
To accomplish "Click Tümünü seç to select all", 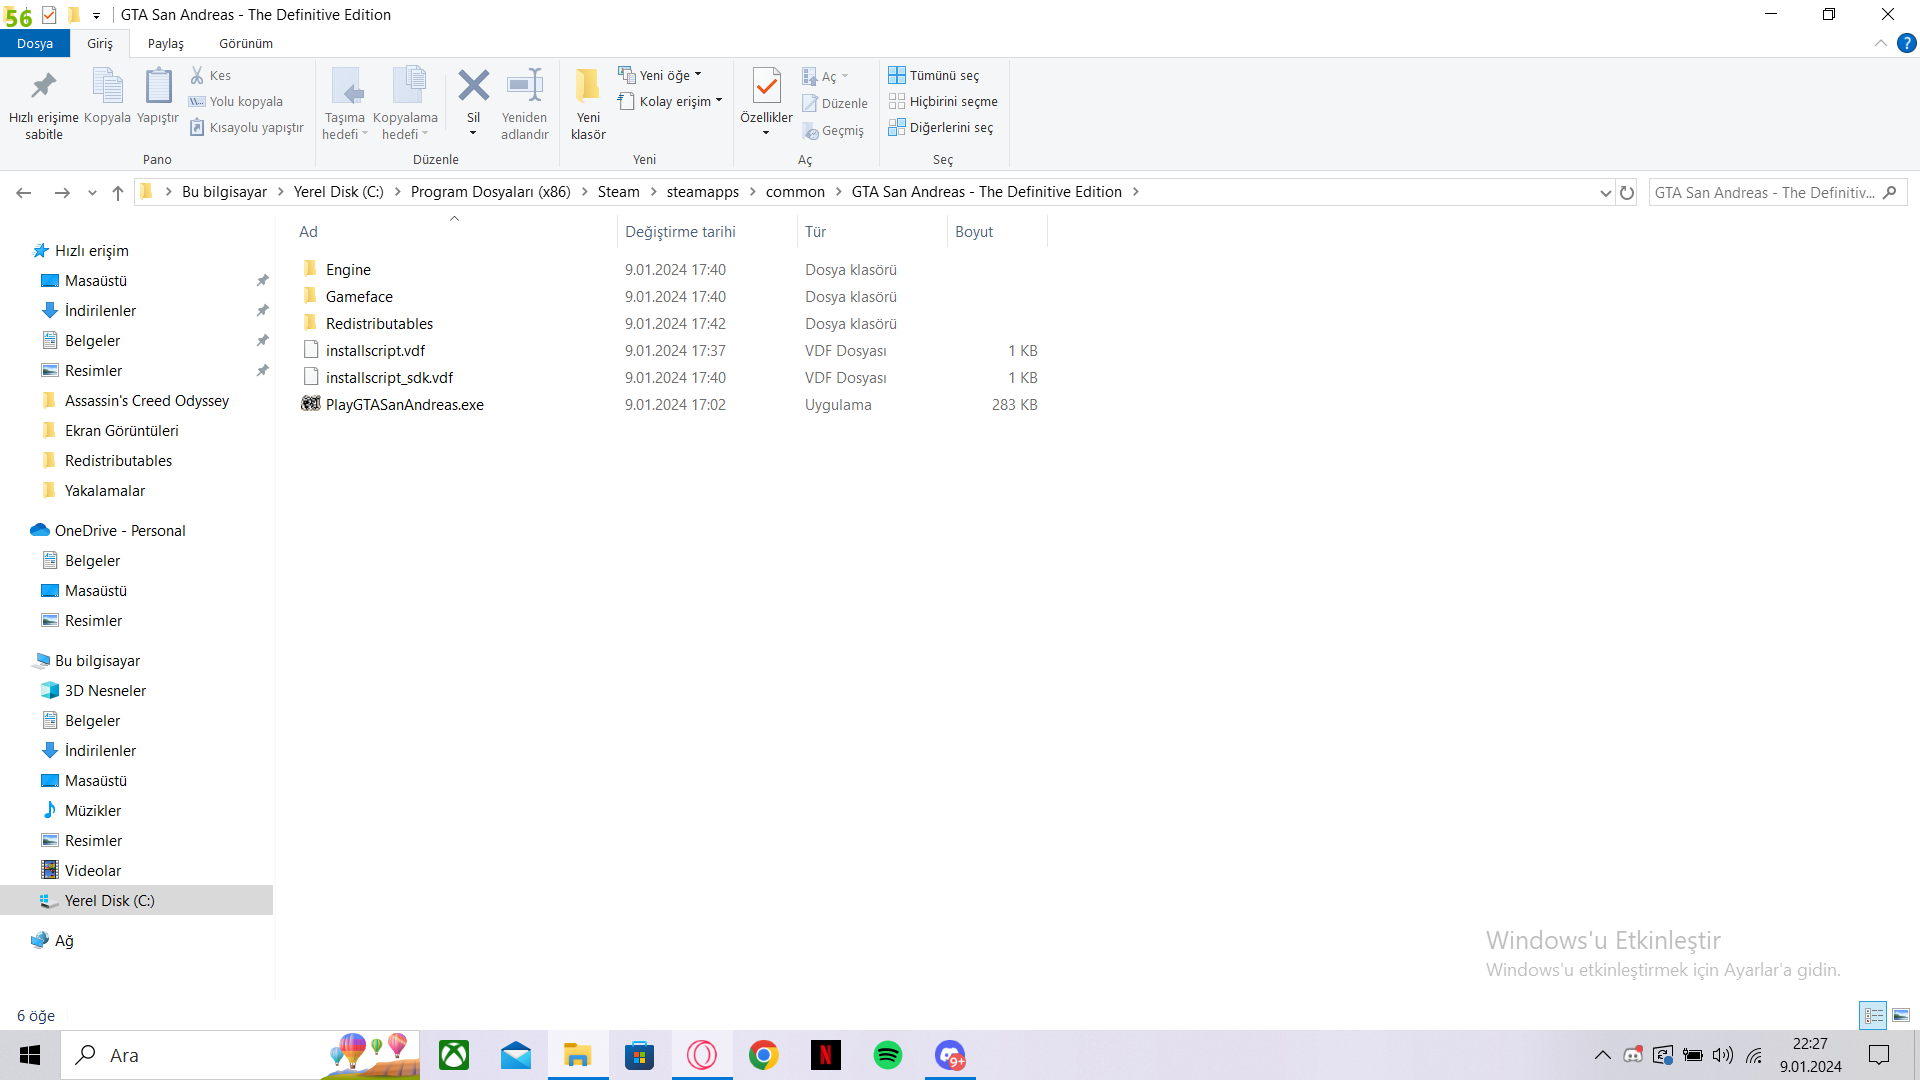I will click(934, 75).
